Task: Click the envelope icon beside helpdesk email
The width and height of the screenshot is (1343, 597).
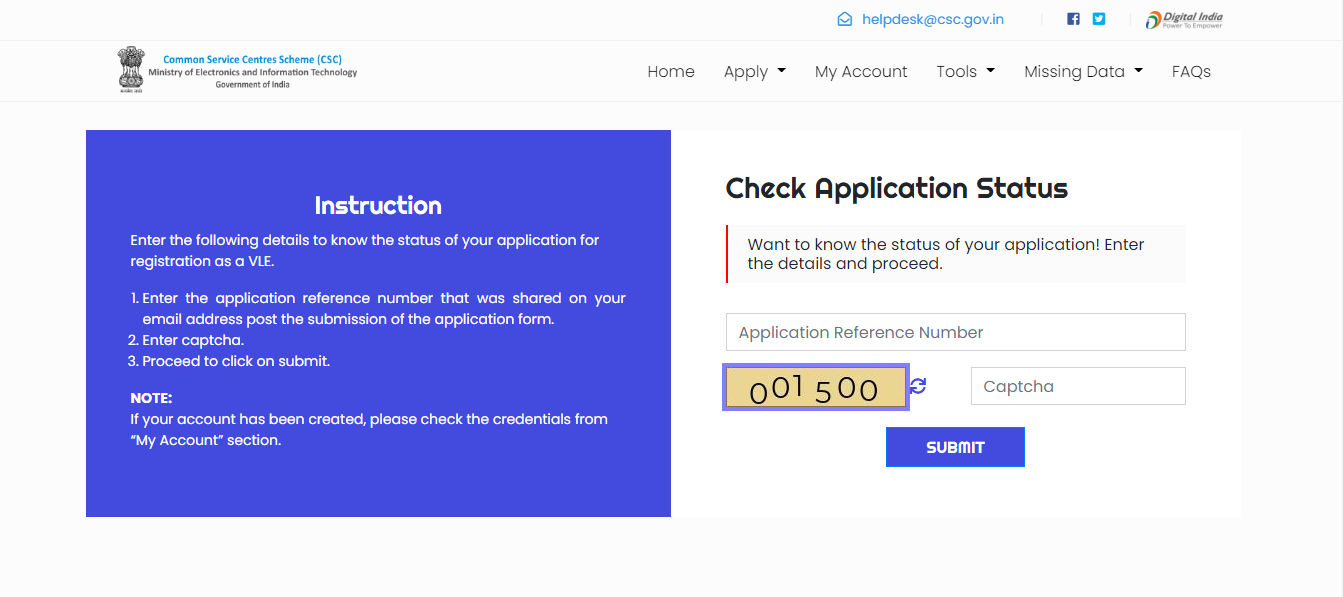Action: (845, 19)
